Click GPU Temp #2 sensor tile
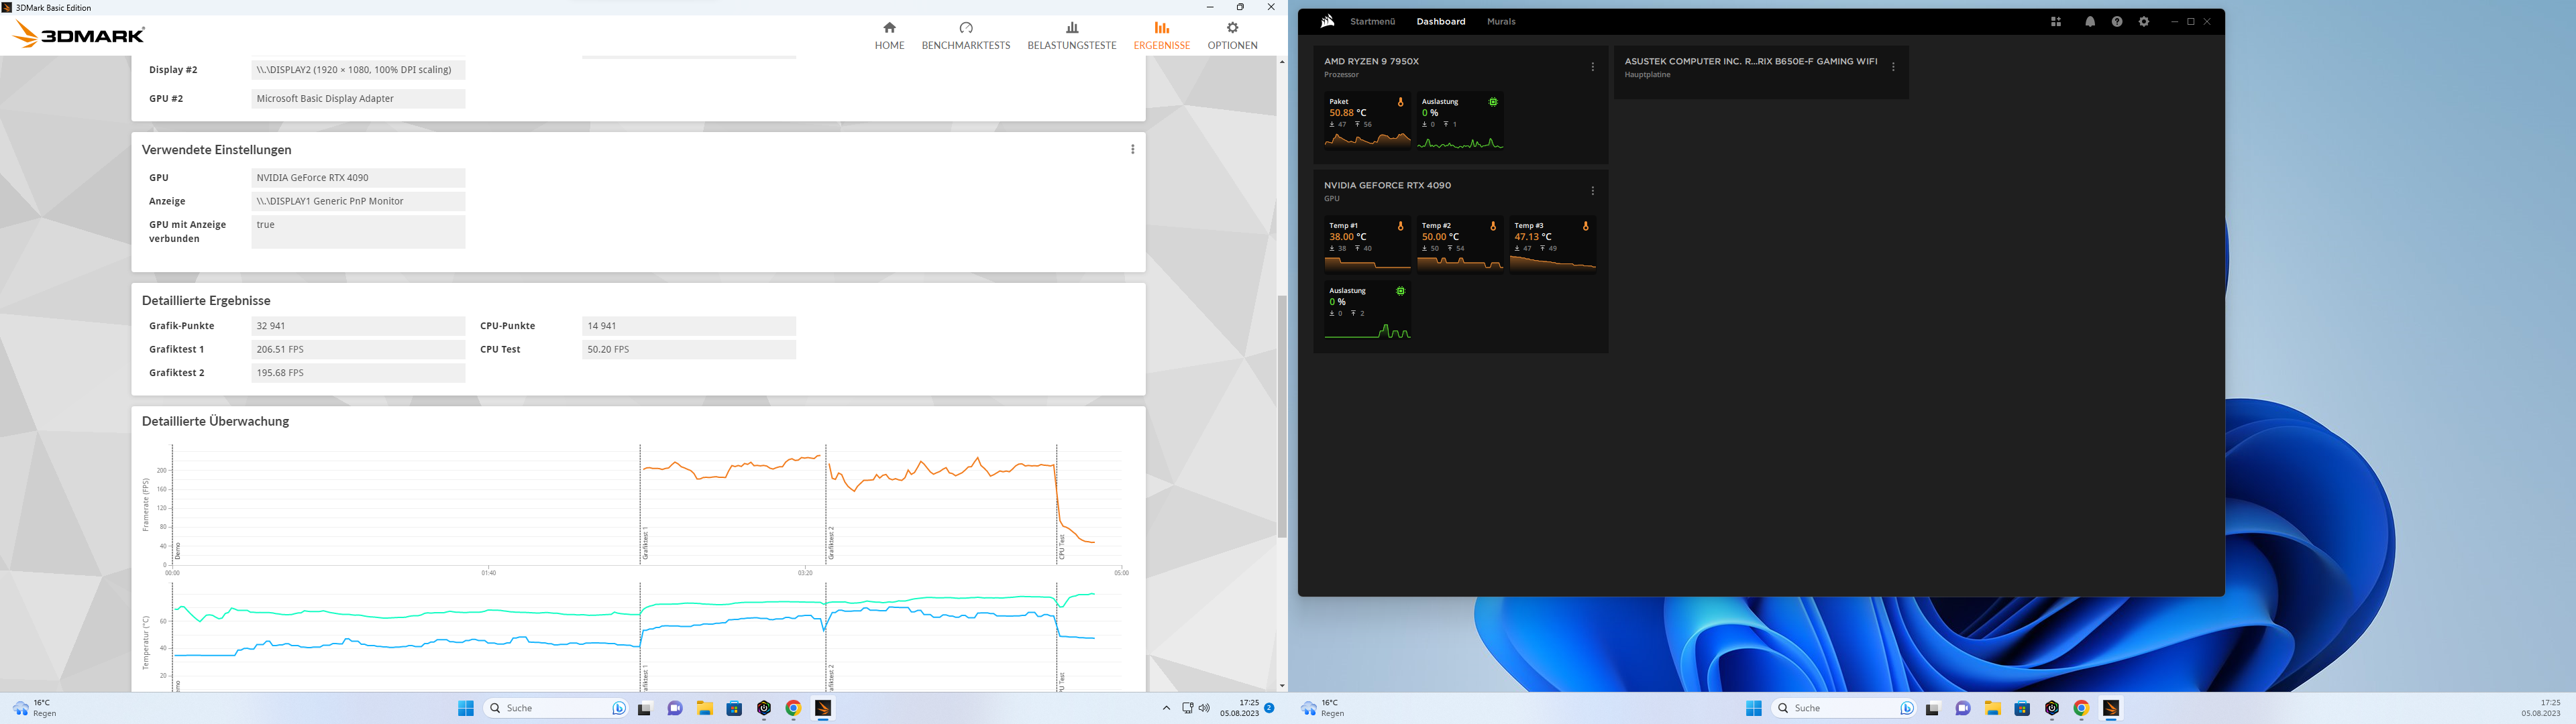 coord(1459,245)
